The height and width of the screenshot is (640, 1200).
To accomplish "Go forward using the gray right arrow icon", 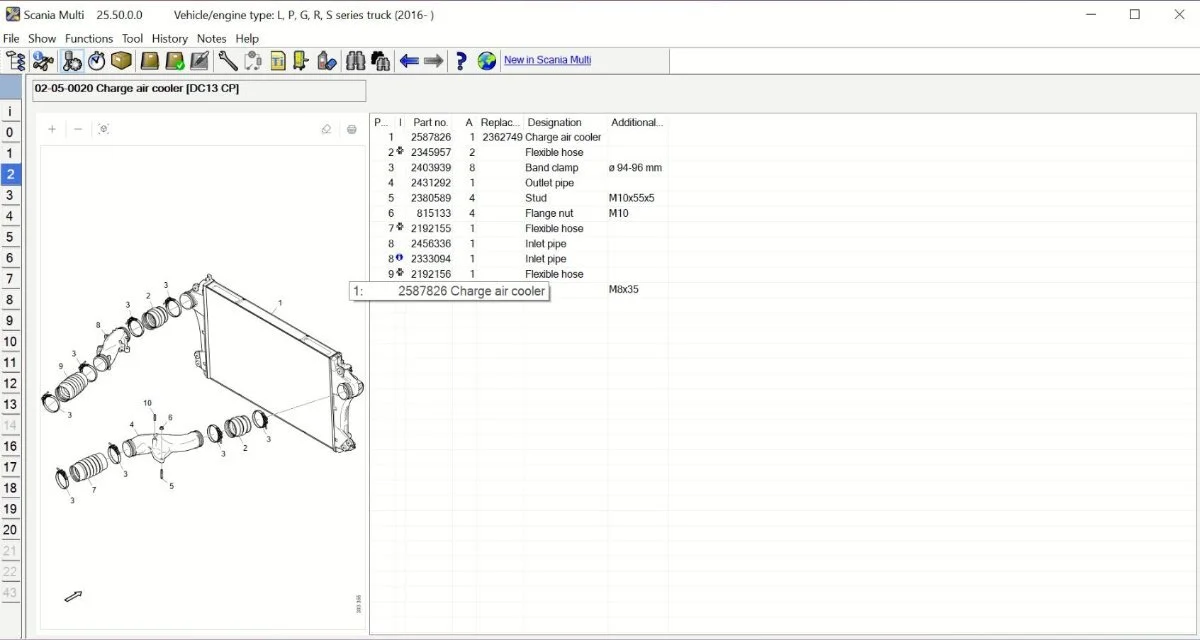I will click(x=432, y=60).
